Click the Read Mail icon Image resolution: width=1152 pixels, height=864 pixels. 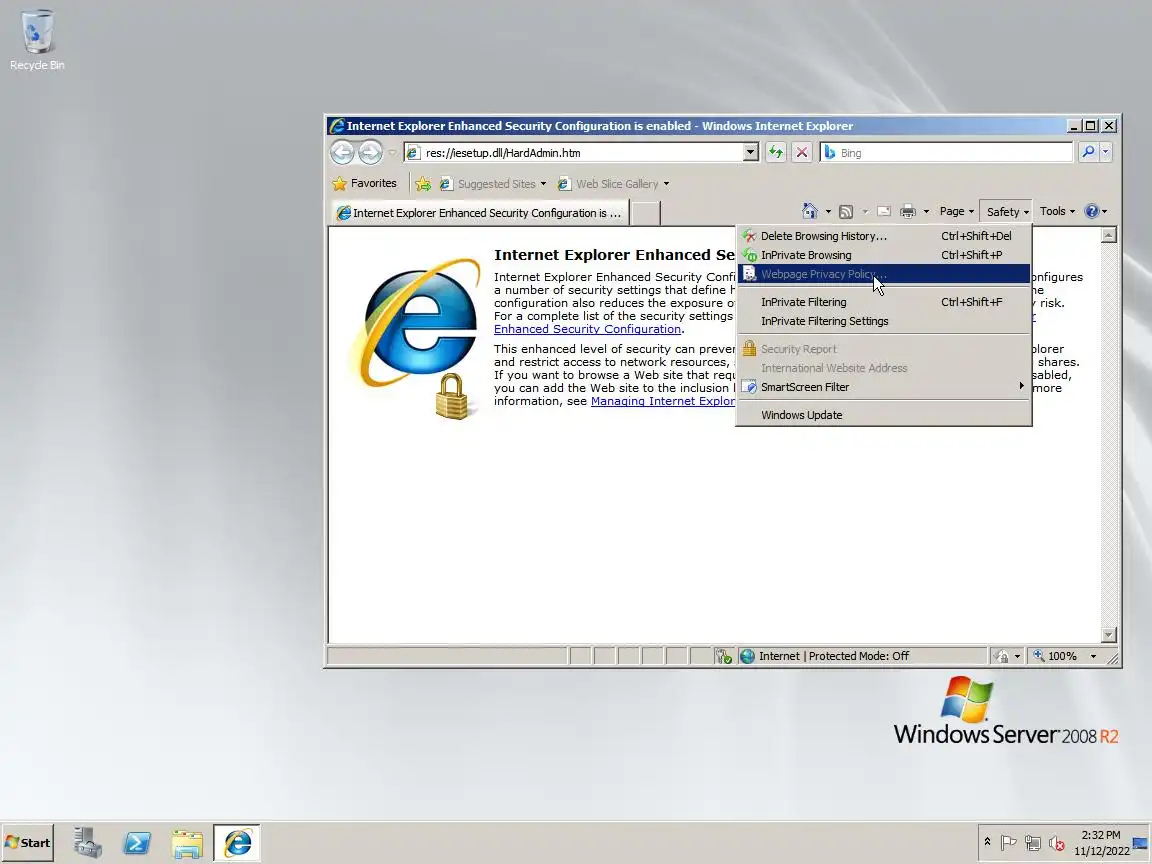[x=884, y=212]
